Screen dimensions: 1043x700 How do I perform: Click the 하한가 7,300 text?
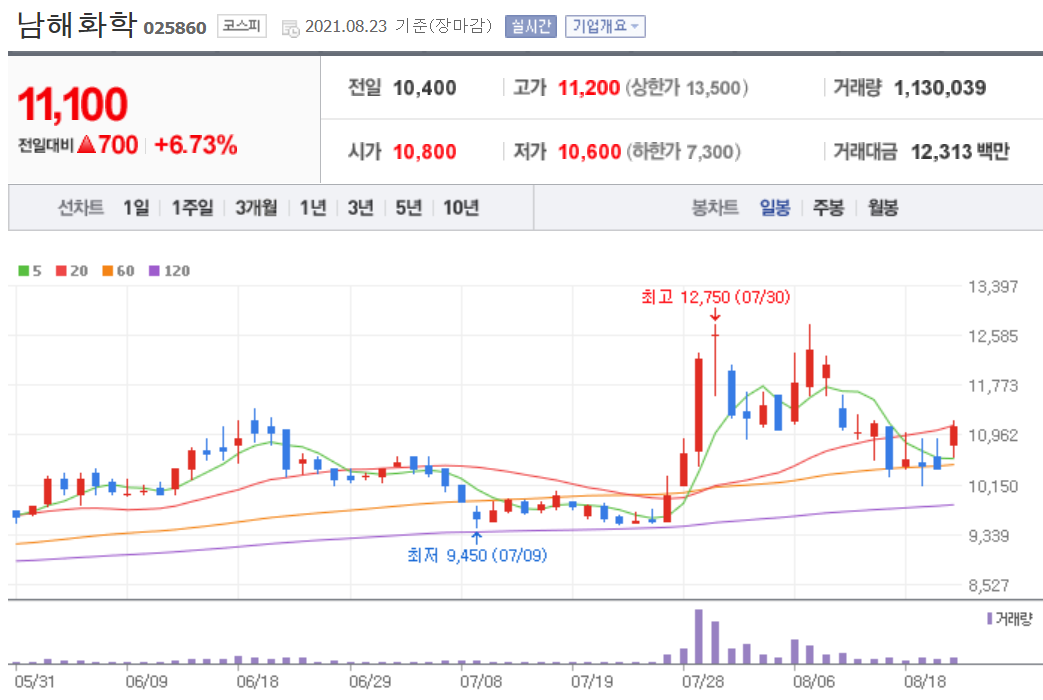click(683, 152)
